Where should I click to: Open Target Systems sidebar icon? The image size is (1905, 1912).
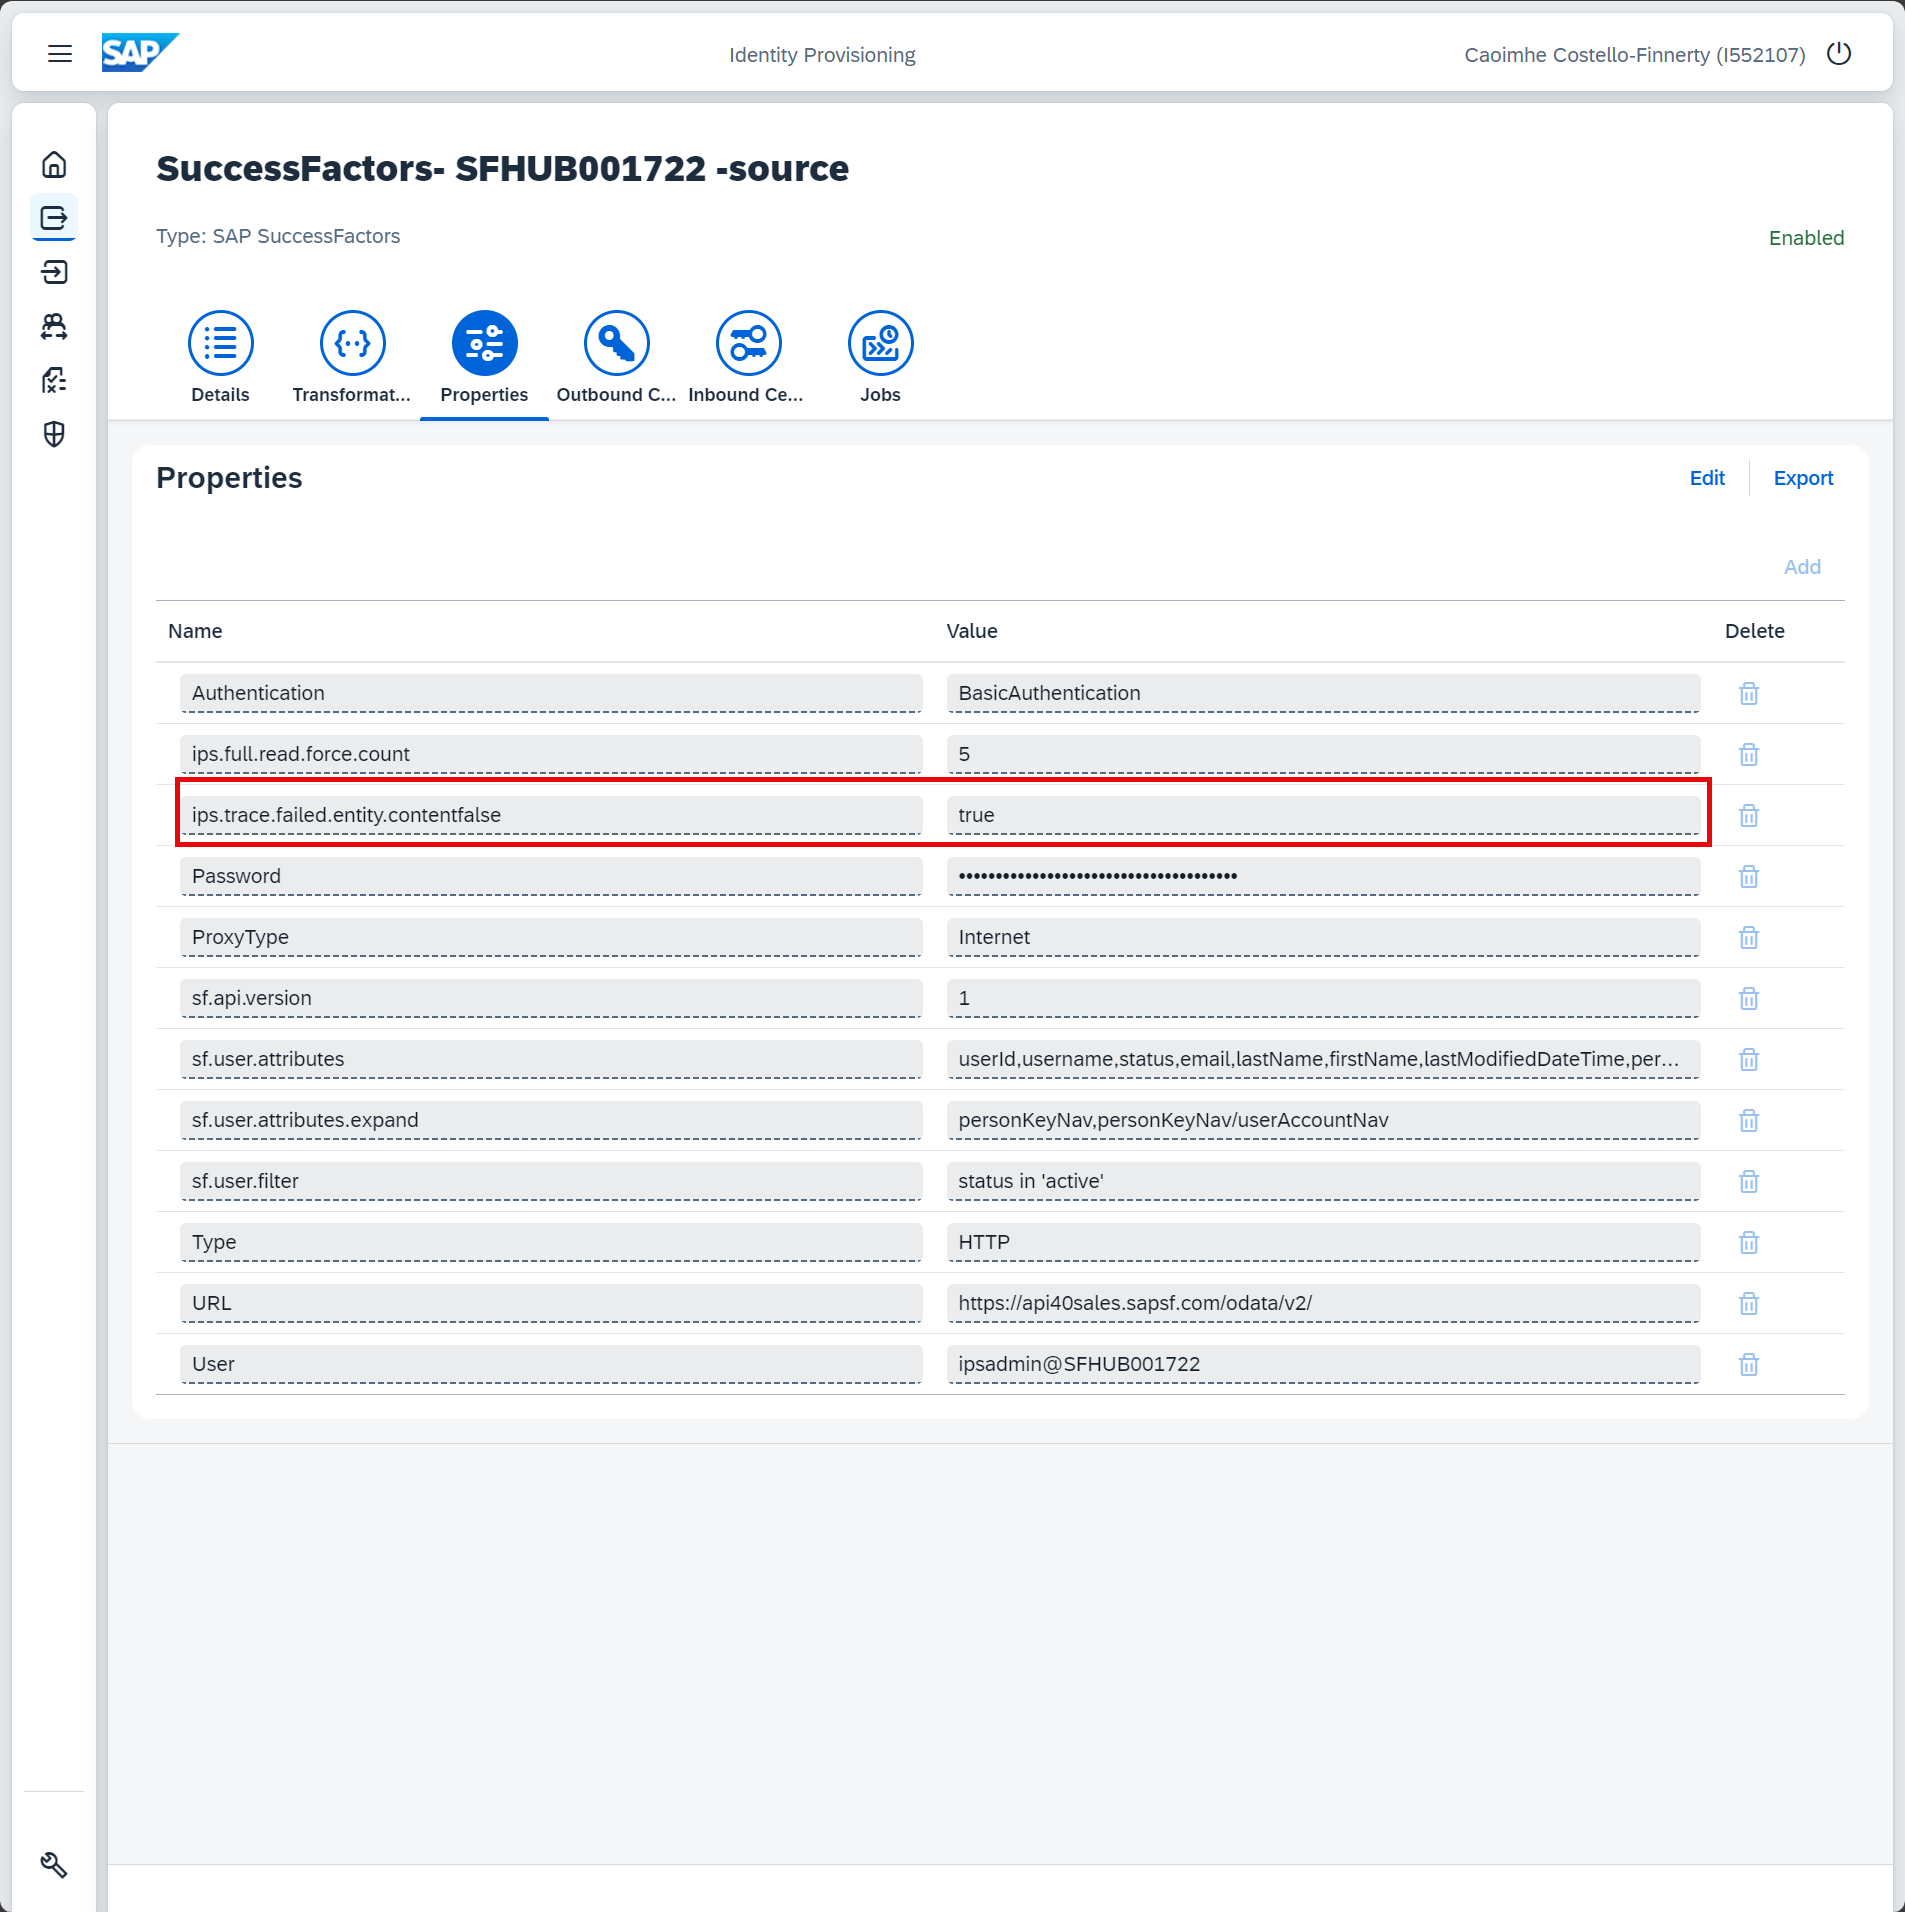[54, 272]
